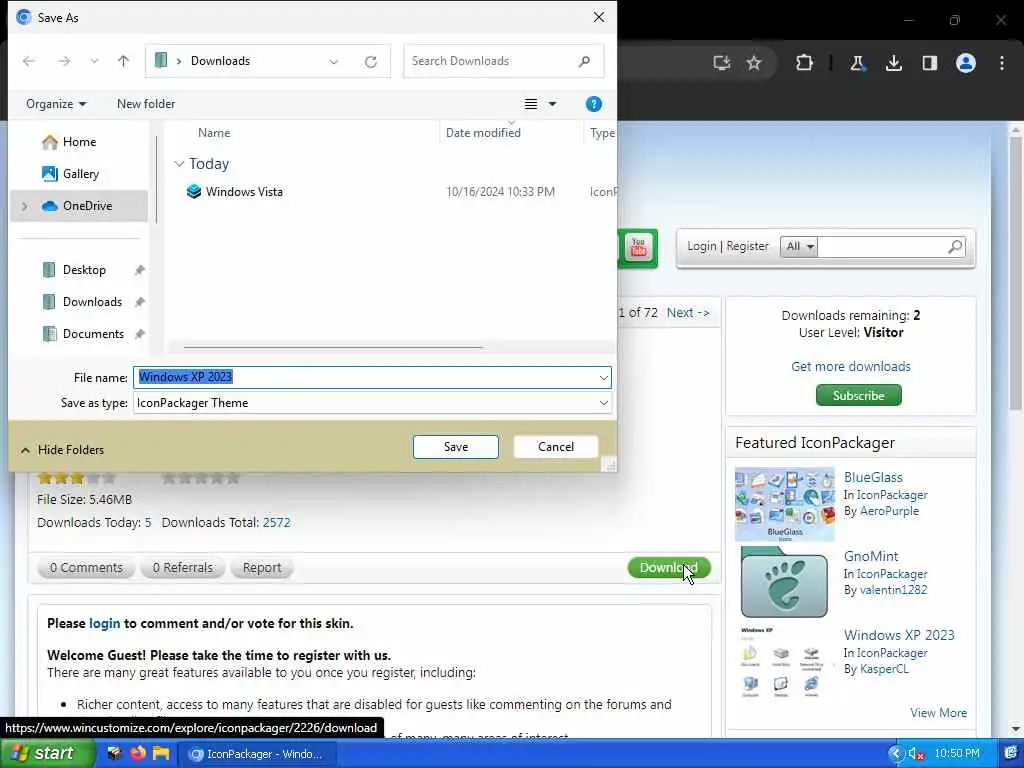Go to Next skin link
1024x768 pixels.
pos(688,312)
